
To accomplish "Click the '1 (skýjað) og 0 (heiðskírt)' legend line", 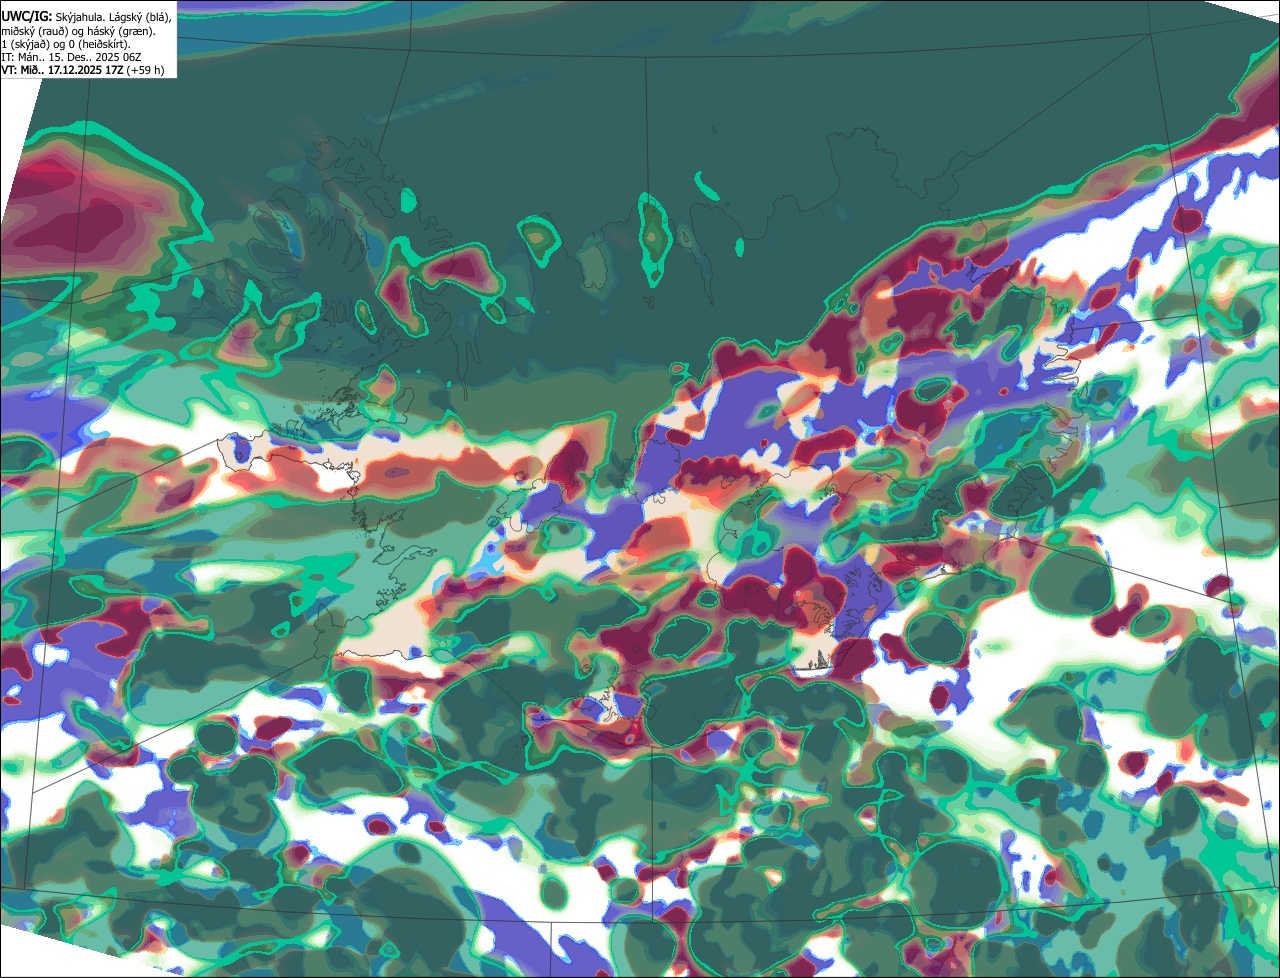I will click(66, 44).
